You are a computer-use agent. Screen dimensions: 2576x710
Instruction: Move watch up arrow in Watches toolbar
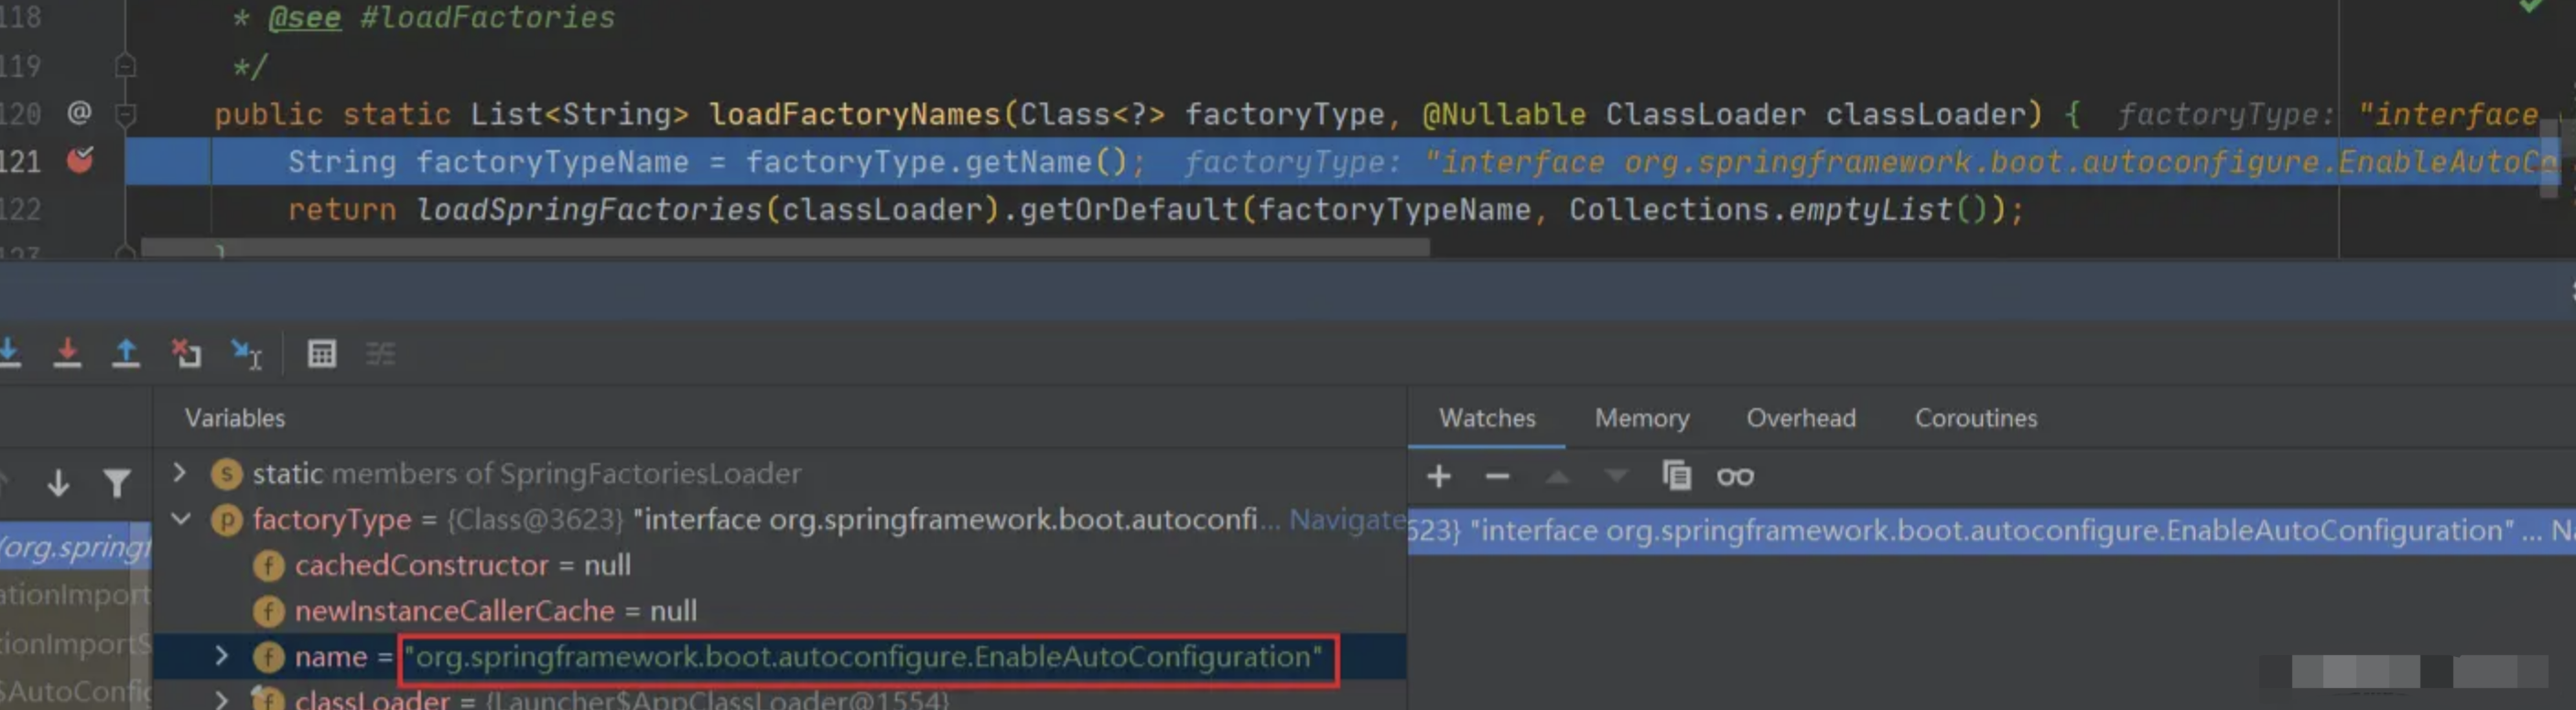(1557, 476)
